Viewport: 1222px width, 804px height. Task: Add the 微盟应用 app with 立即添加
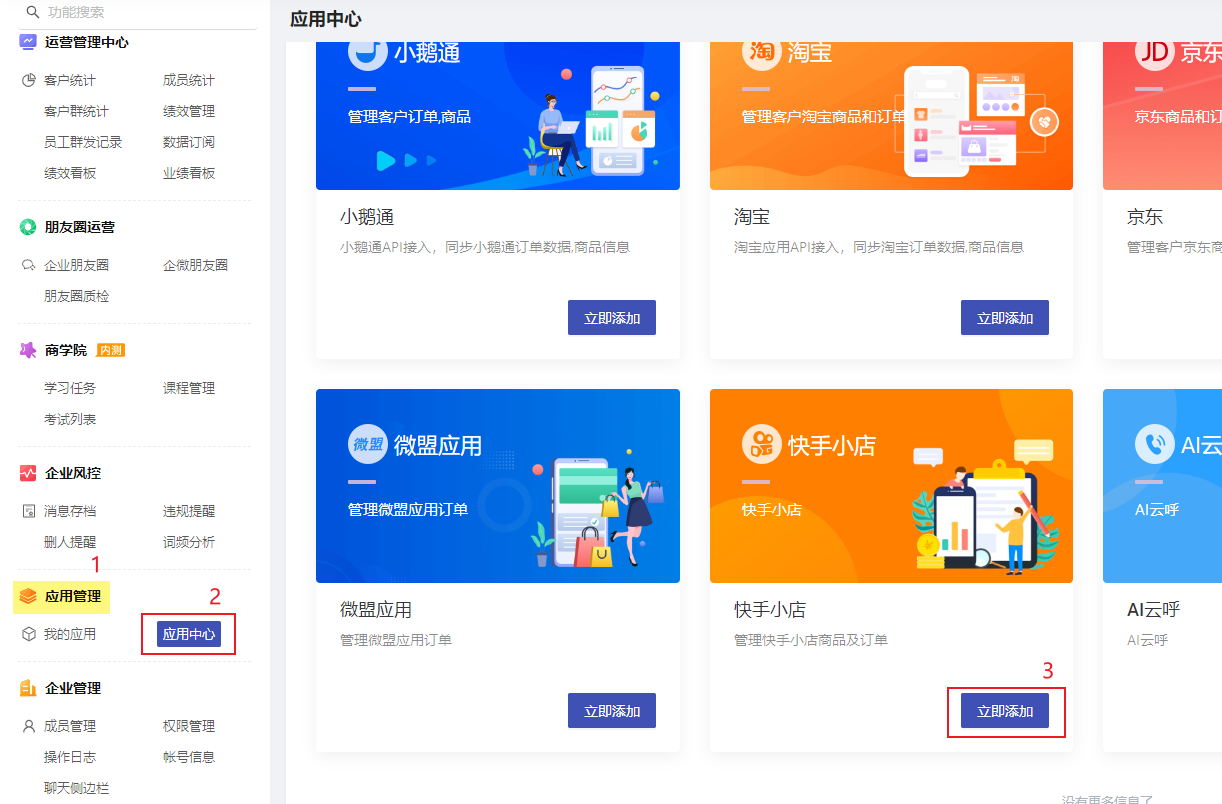(612, 711)
